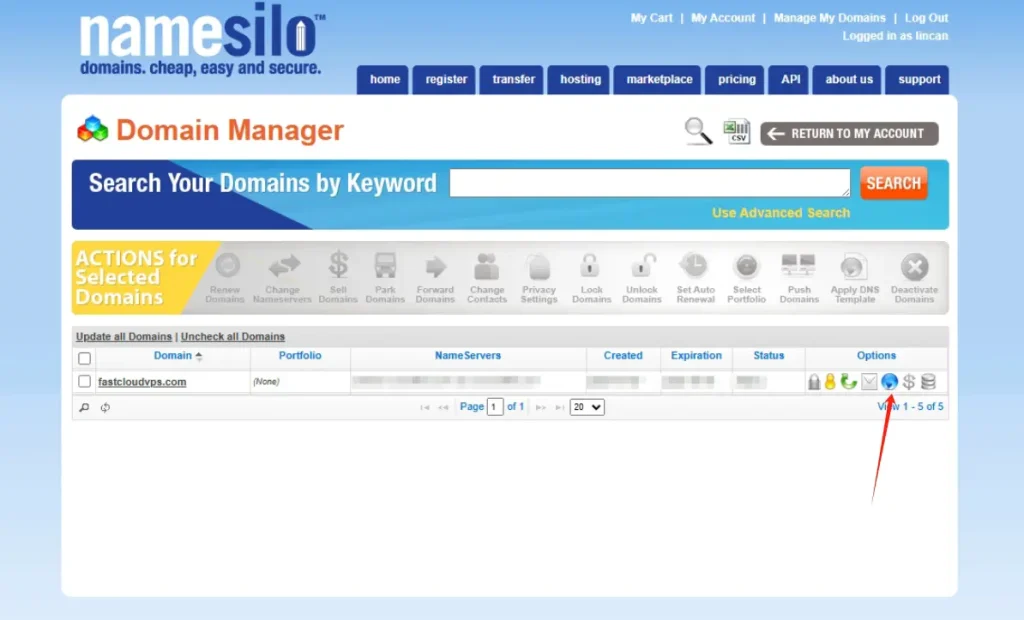The width and height of the screenshot is (1024, 620).
Task: Click the orange SEARCH button
Action: [893, 183]
